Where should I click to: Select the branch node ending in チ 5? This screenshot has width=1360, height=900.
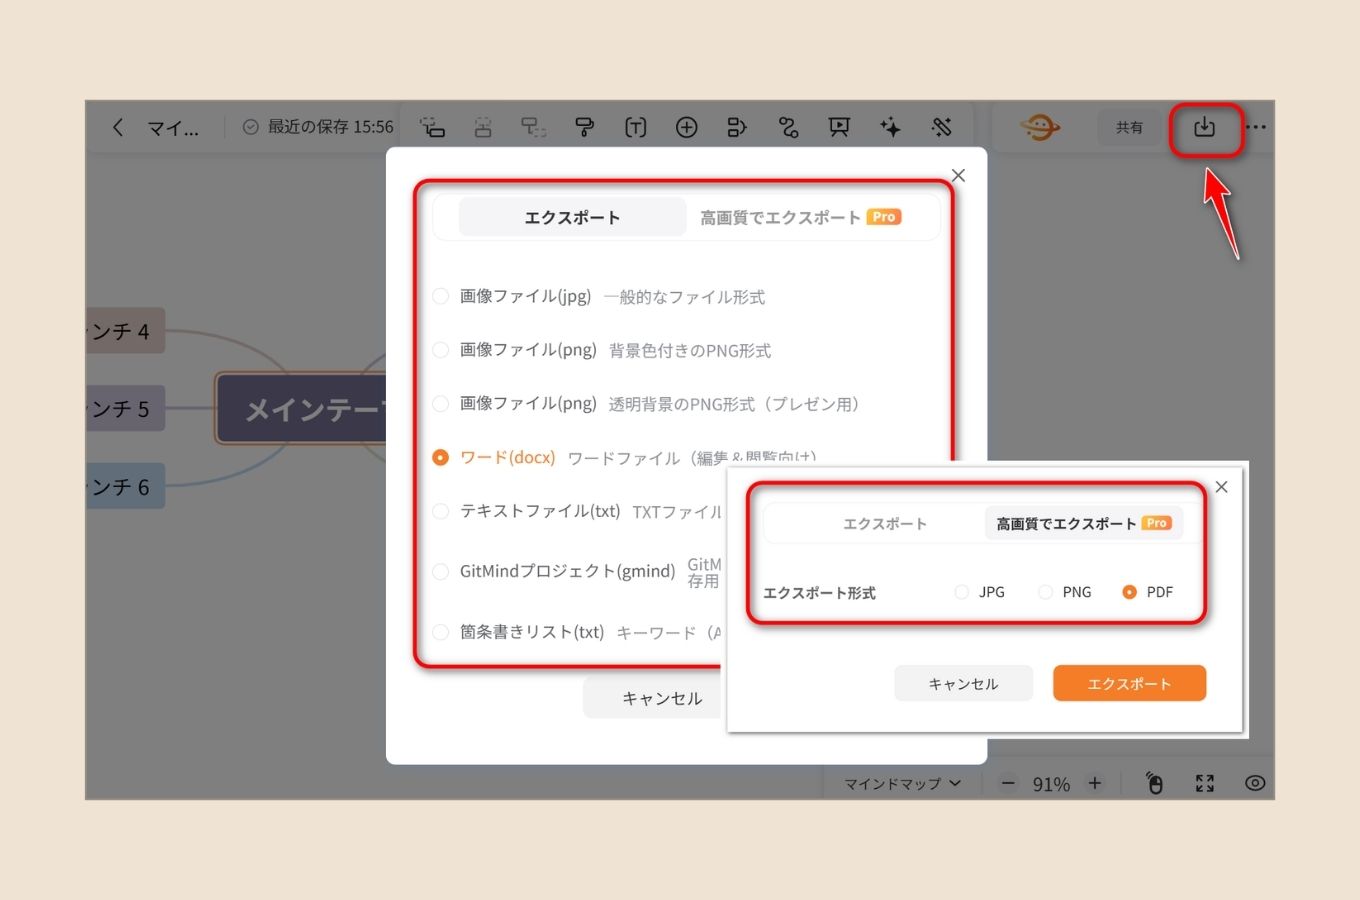pos(125,409)
